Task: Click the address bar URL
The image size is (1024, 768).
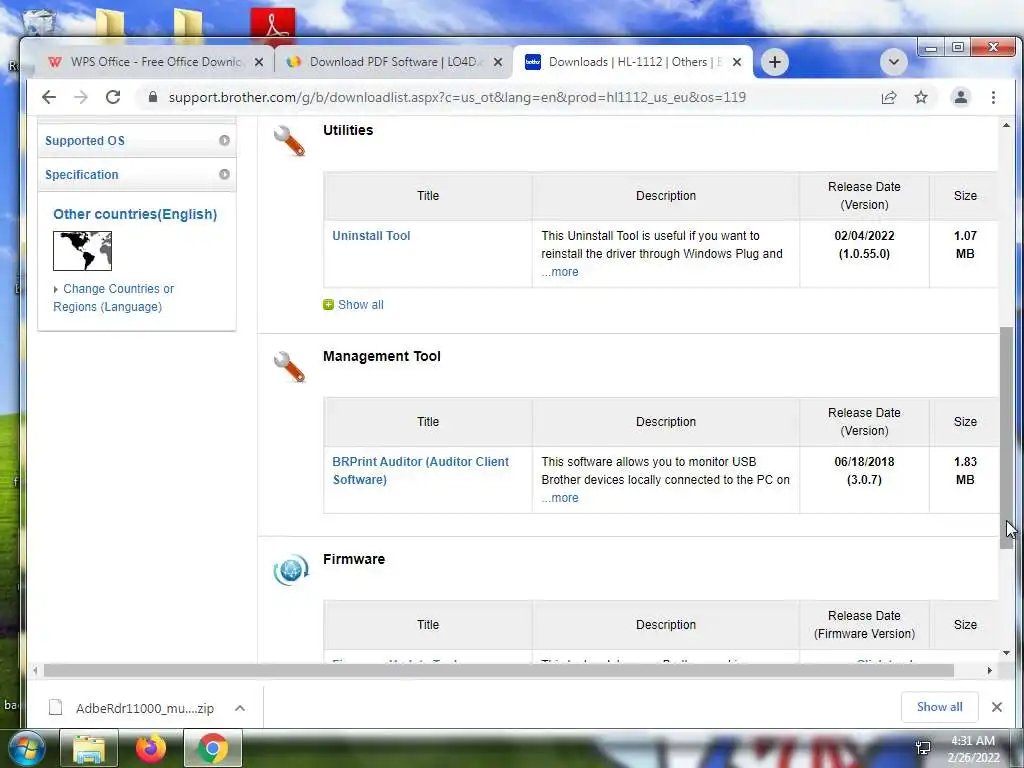Action: pyautogui.click(x=456, y=97)
